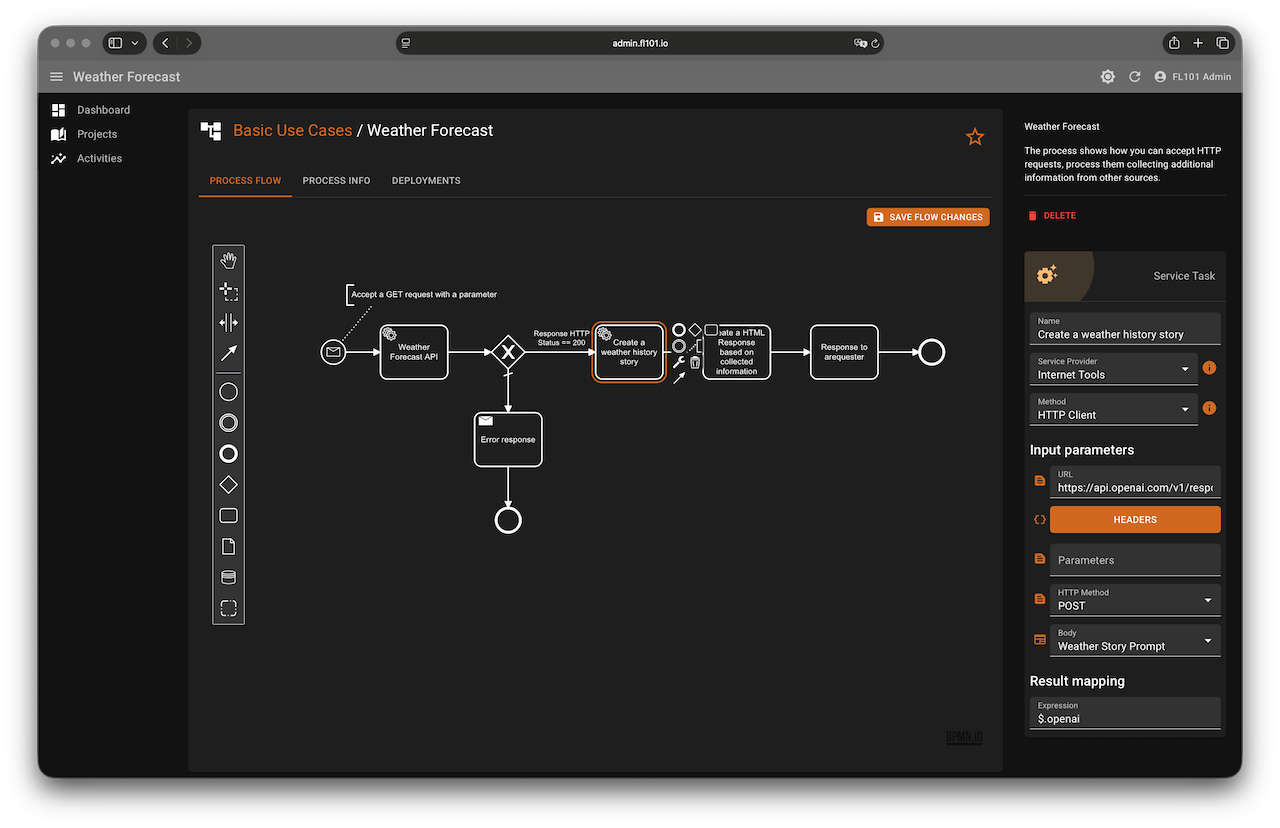The height and width of the screenshot is (828, 1280).
Task: Pick the global connect arrow tool
Action: click(x=228, y=354)
